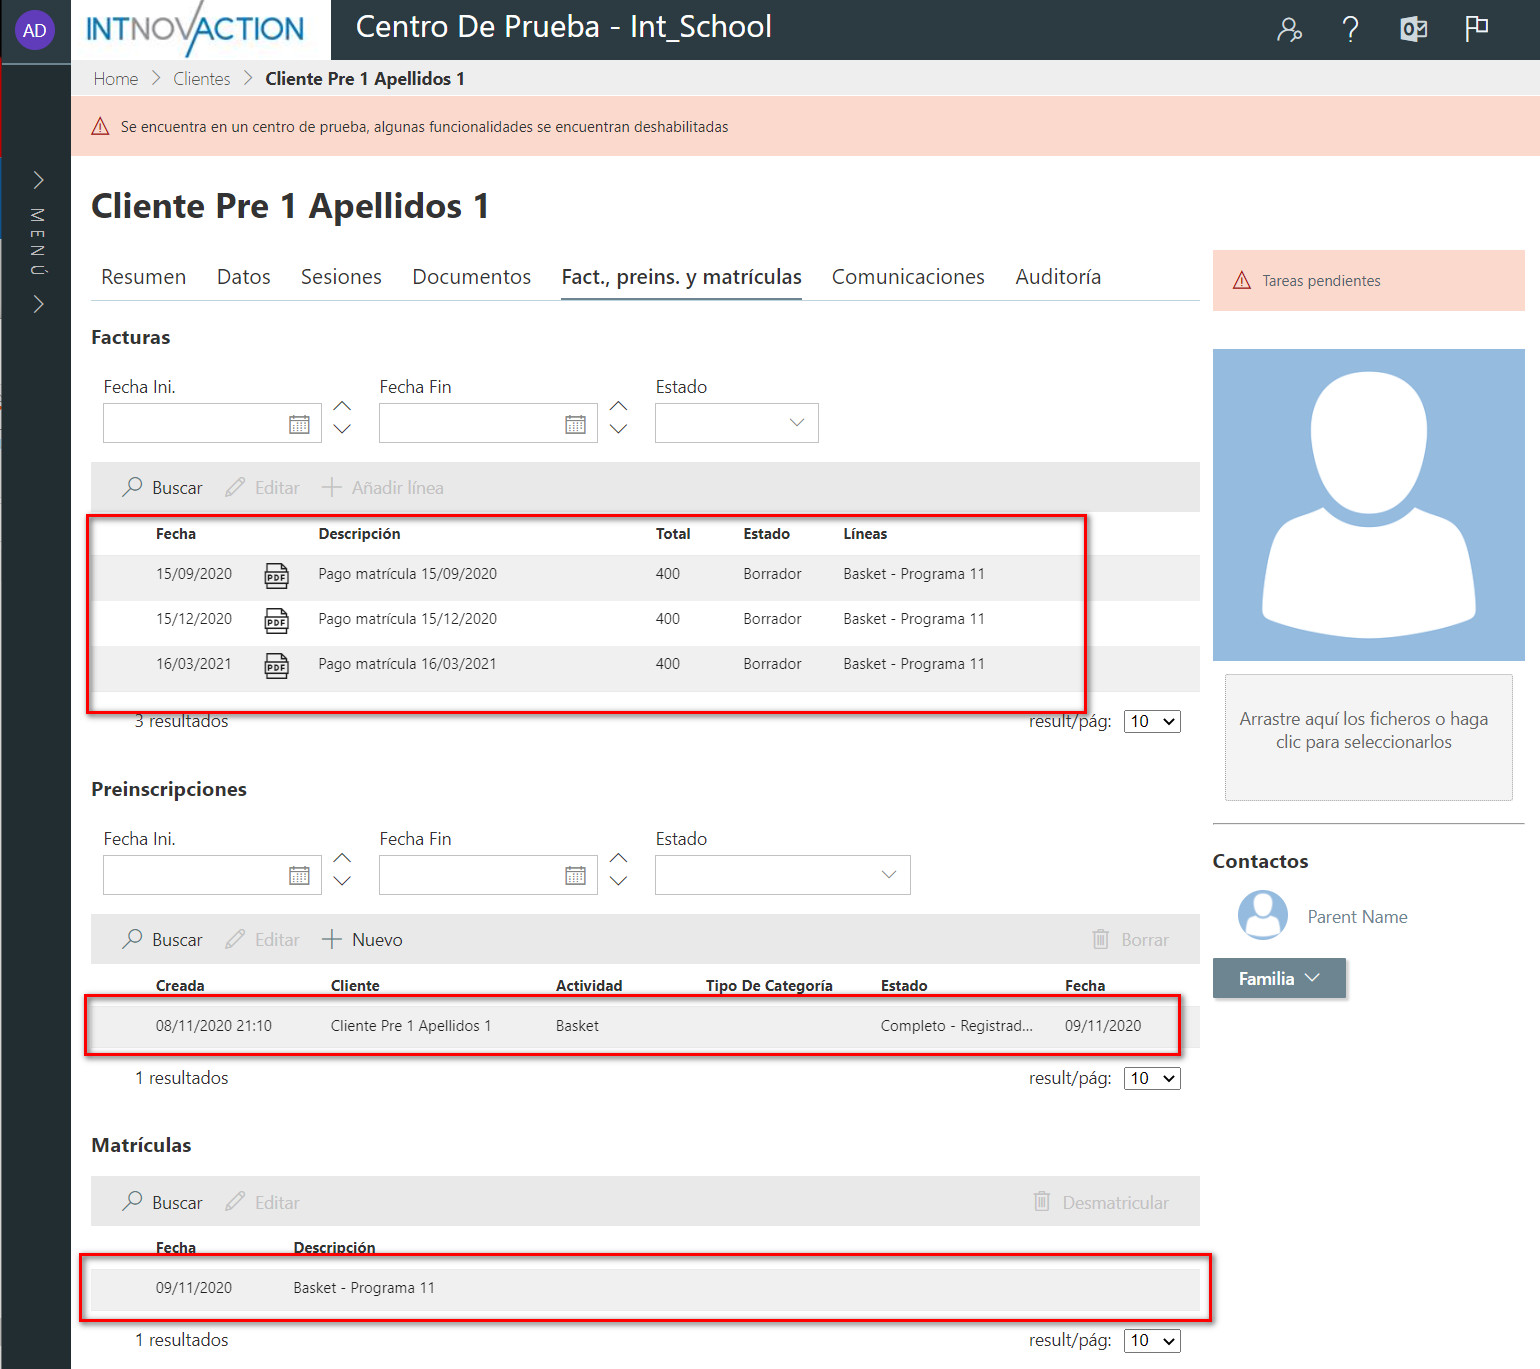Select matrícula row Basket - Programa 11
This screenshot has height=1369, width=1540.
(x=645, y=1288)
